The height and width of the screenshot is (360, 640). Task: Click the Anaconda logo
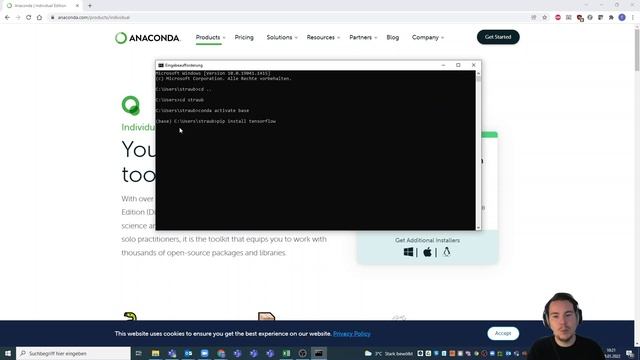pos(147,38)
